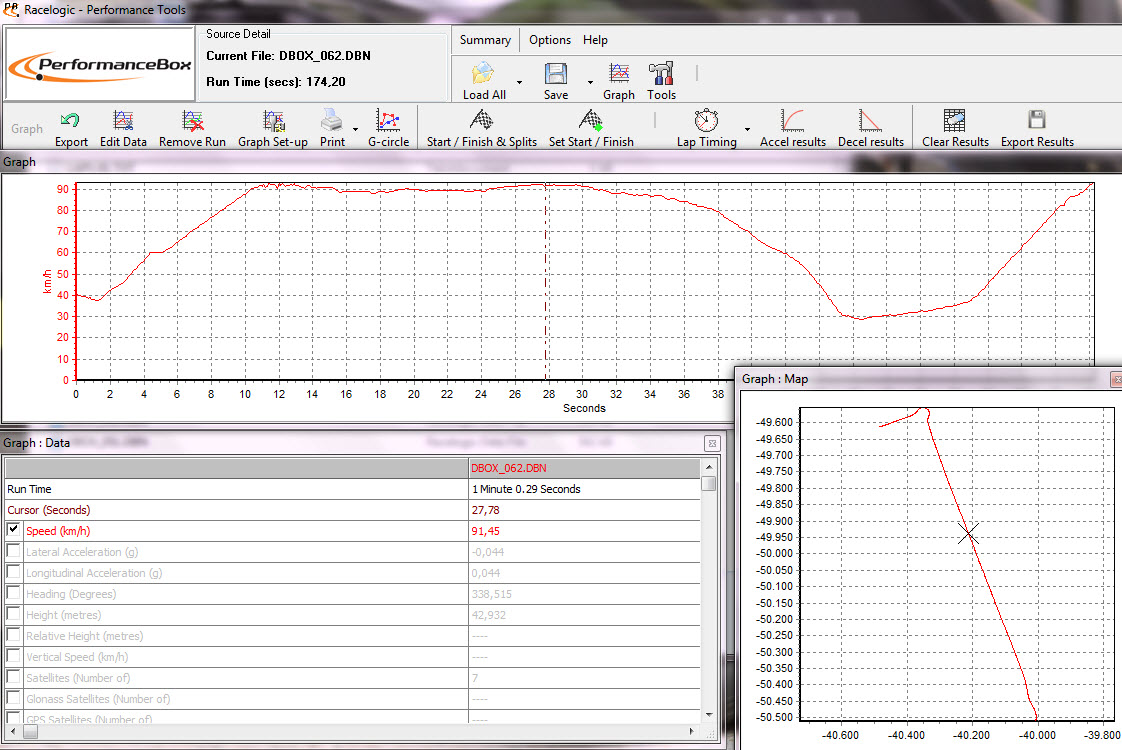Enable the Satellites (Number of) checkbox
Viewport: 1122px width, 750px height.
coord(13,676)
